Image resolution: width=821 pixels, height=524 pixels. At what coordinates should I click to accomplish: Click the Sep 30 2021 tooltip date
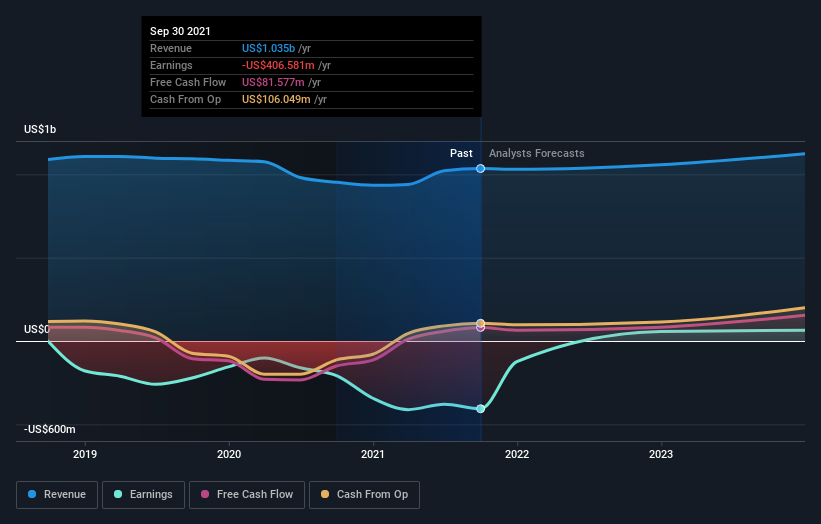[x=180, y=31]
